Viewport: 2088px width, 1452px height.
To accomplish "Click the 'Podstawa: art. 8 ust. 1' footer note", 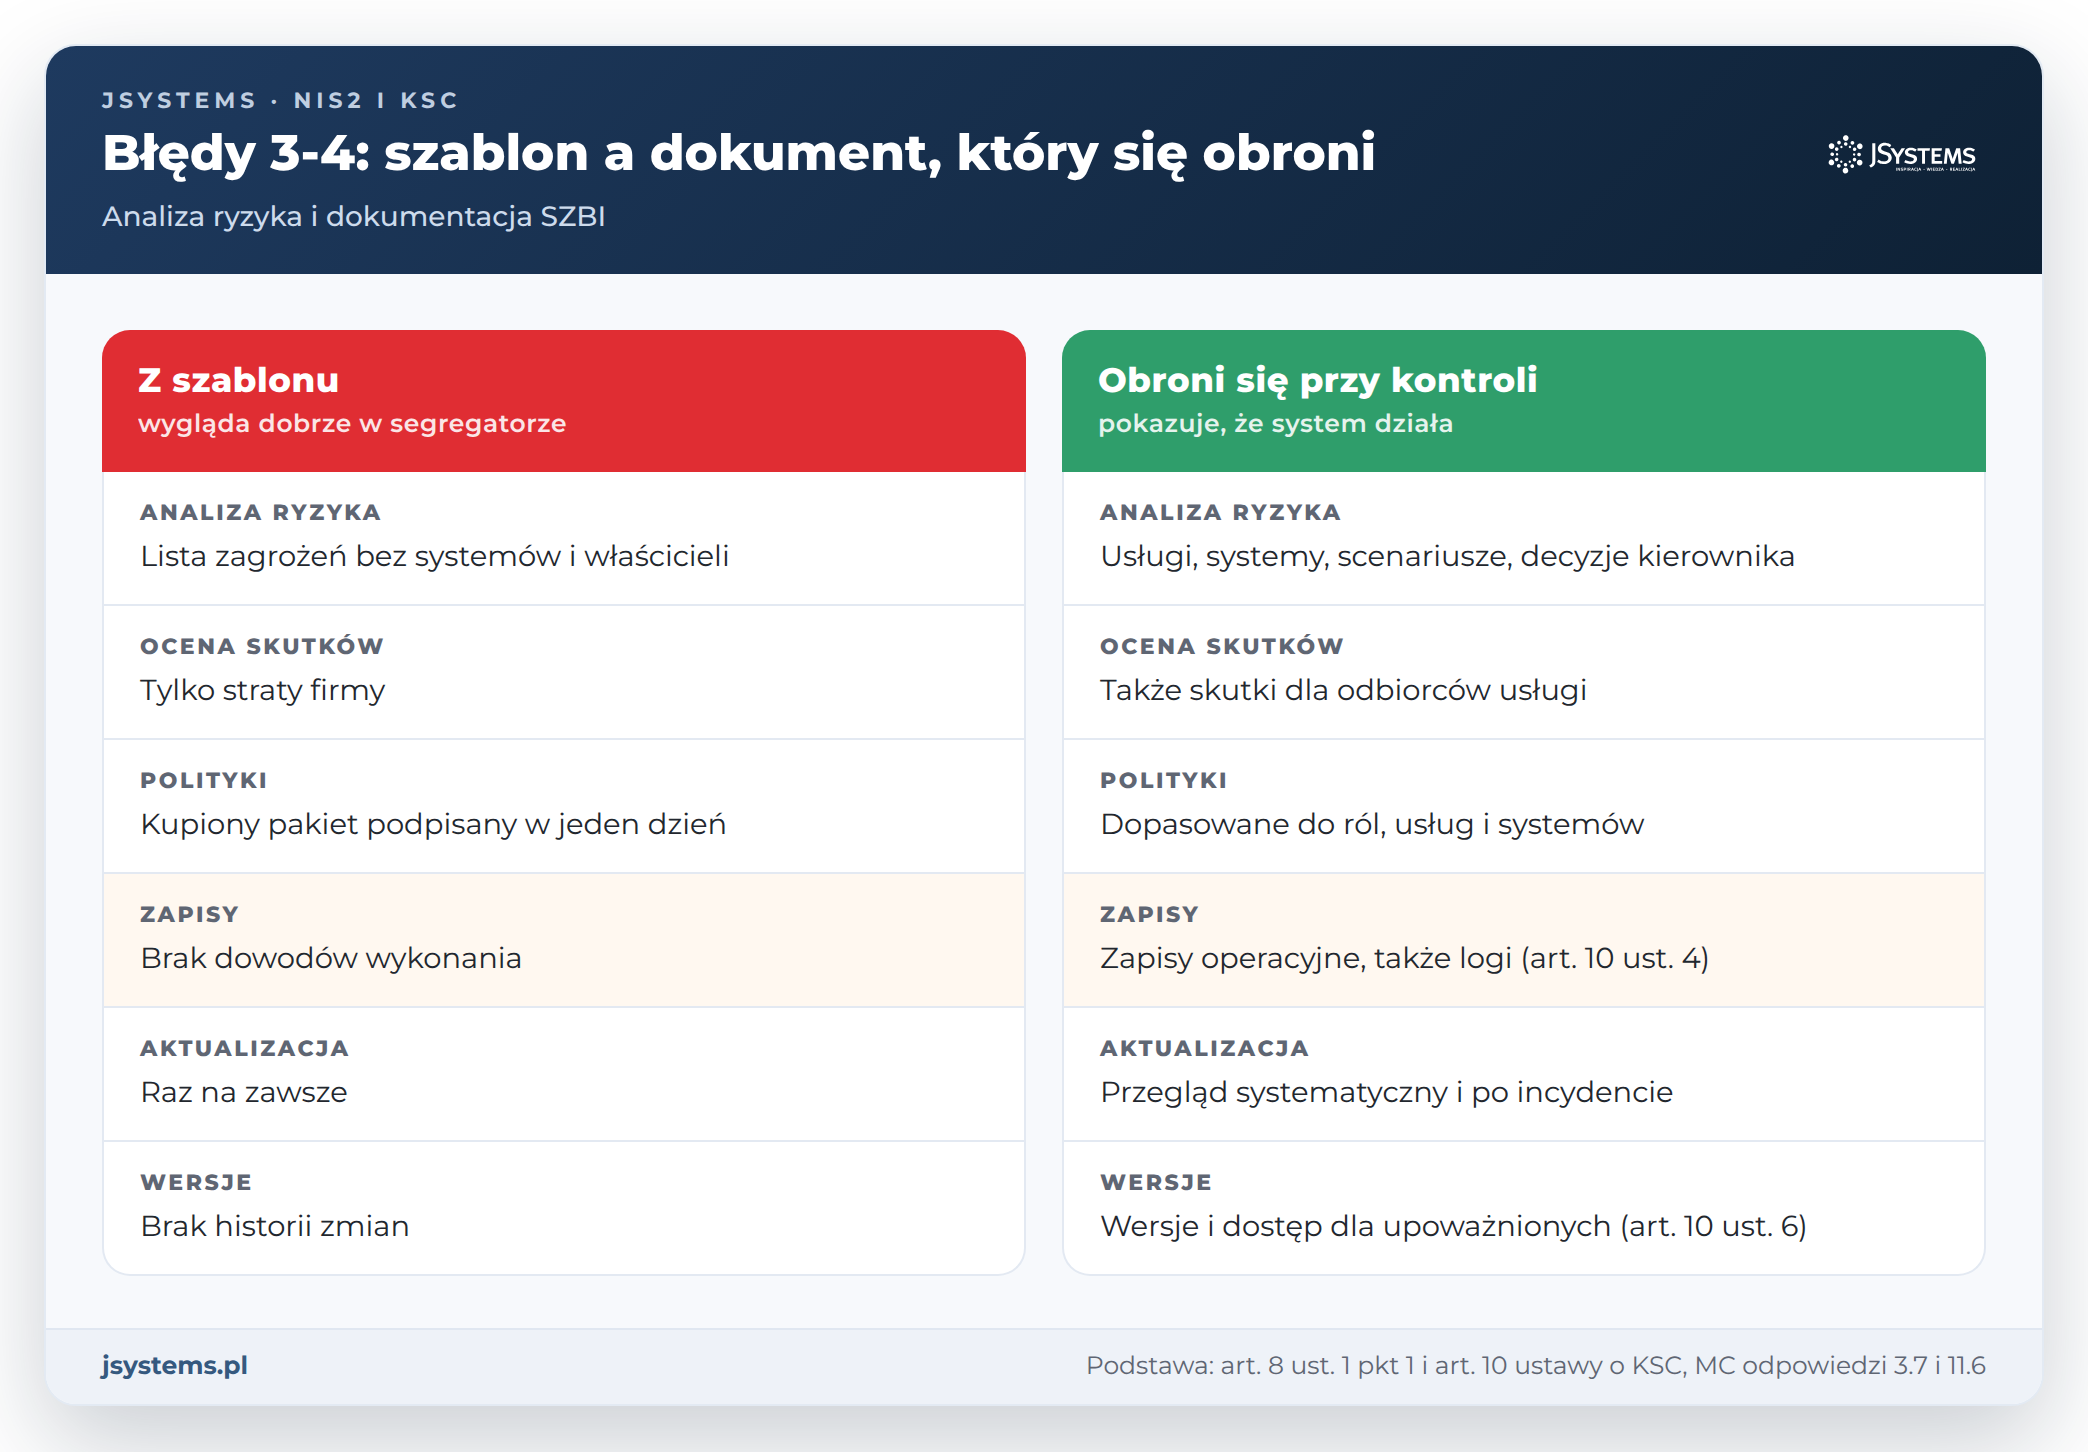I will click(1536, 1365).
